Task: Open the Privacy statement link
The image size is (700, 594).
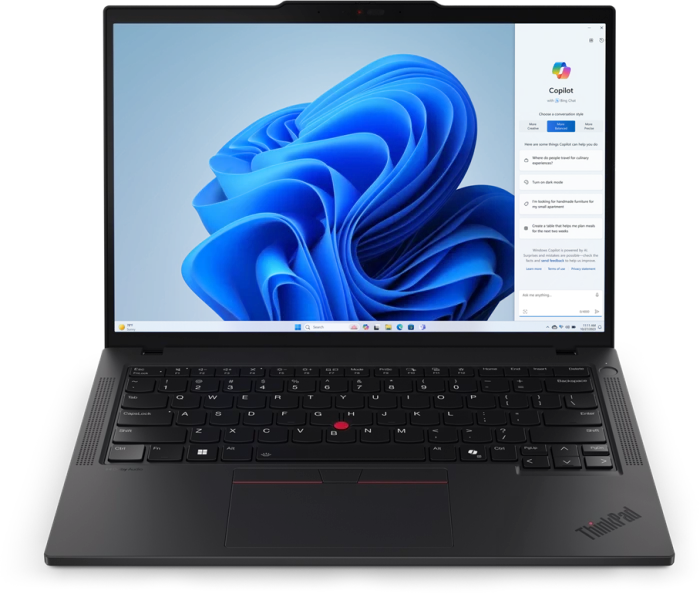Action: pyautogui.click(x=583, y=269)
